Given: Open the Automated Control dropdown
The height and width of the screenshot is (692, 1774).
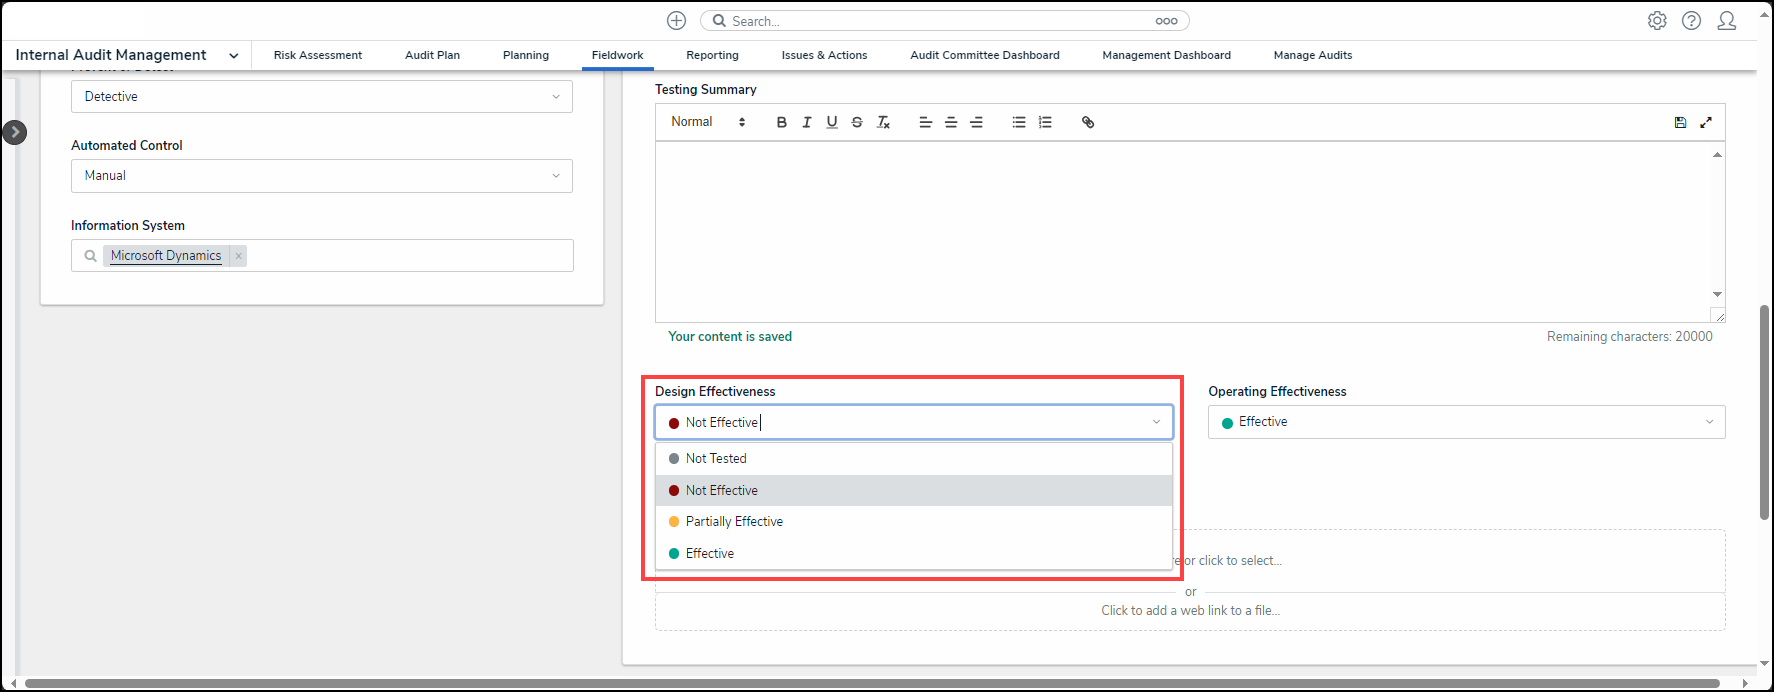Looking at the screenshot, I should click(321, 176).
